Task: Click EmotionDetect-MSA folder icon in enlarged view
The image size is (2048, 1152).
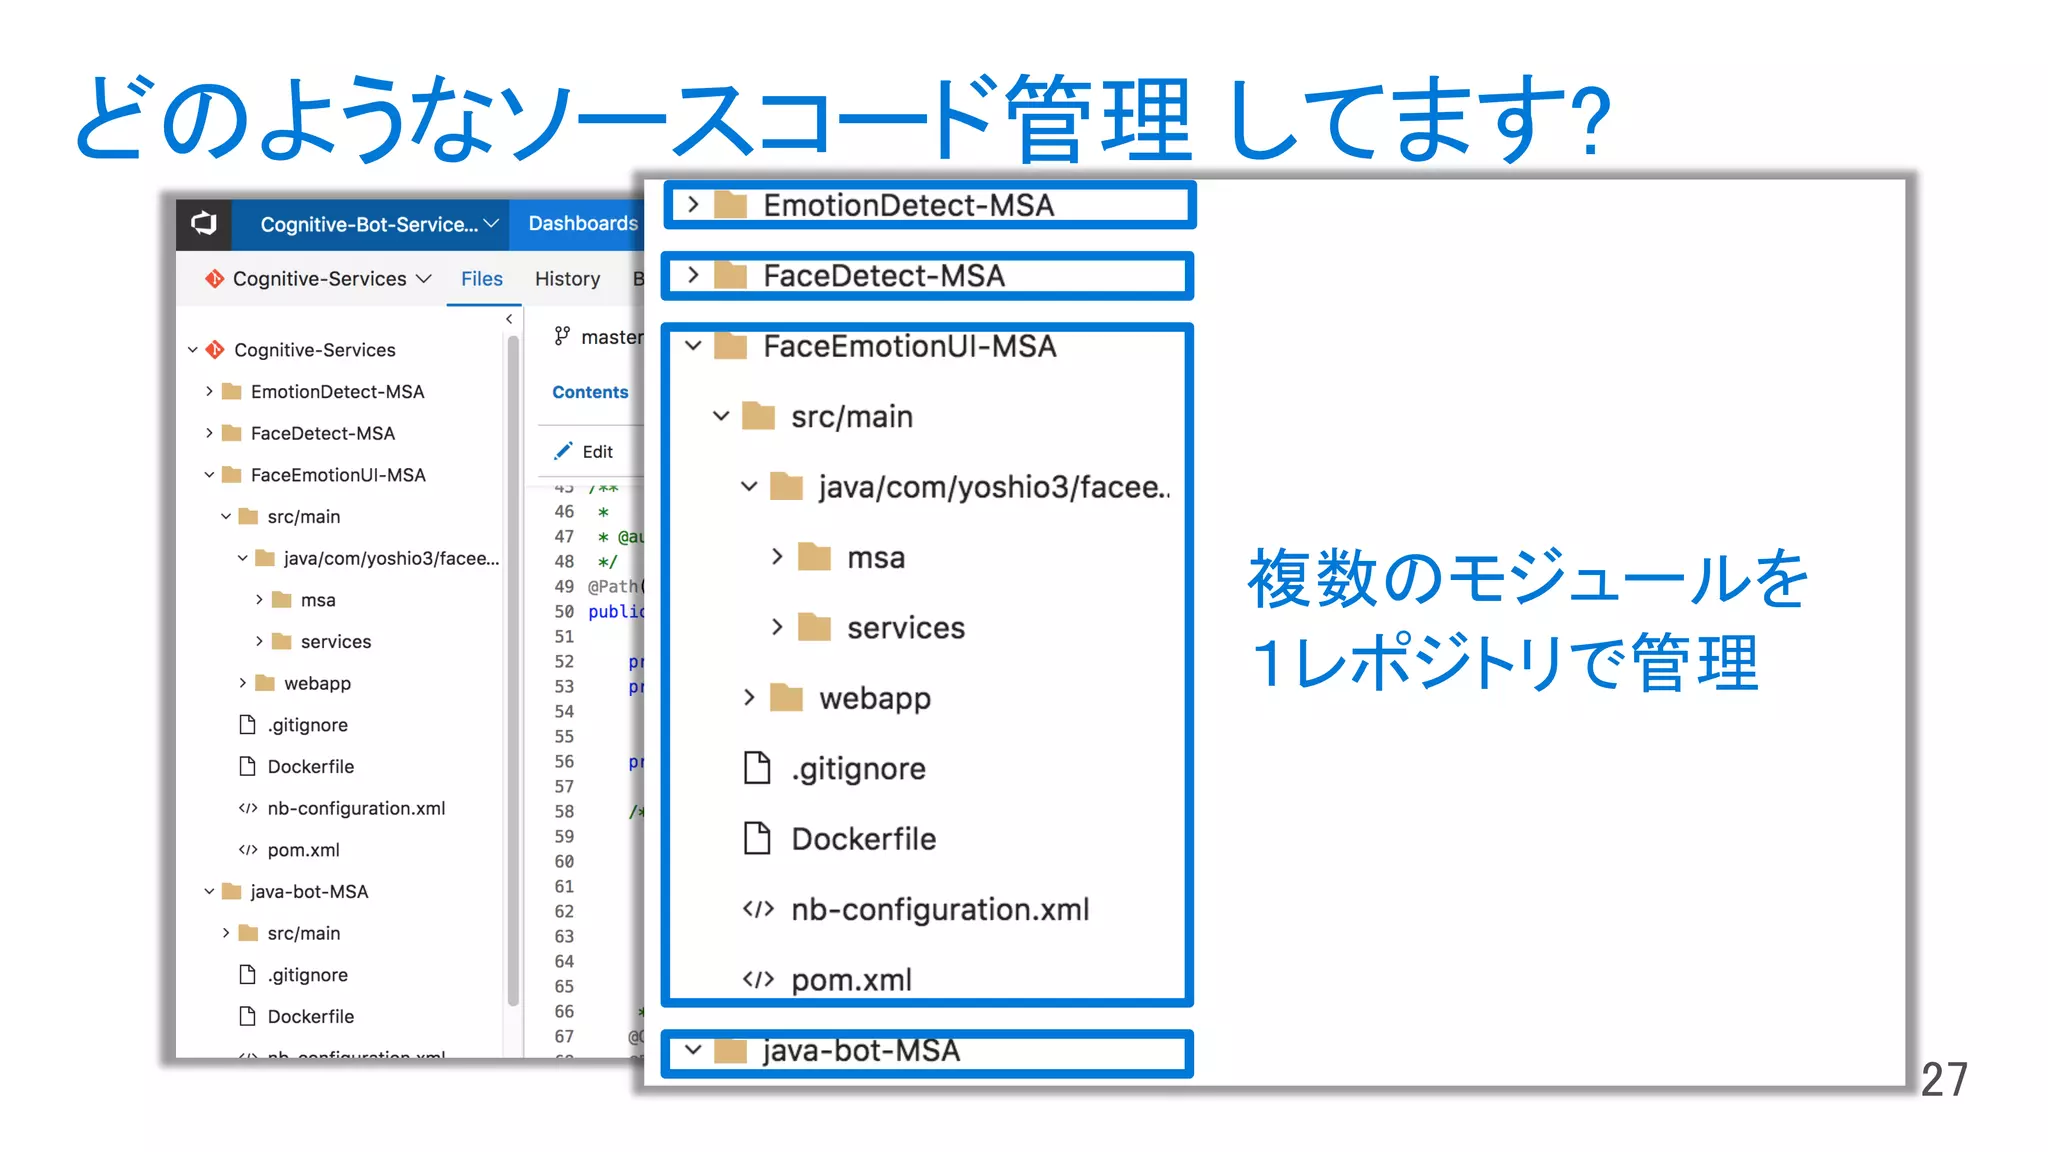Action: 731,205
